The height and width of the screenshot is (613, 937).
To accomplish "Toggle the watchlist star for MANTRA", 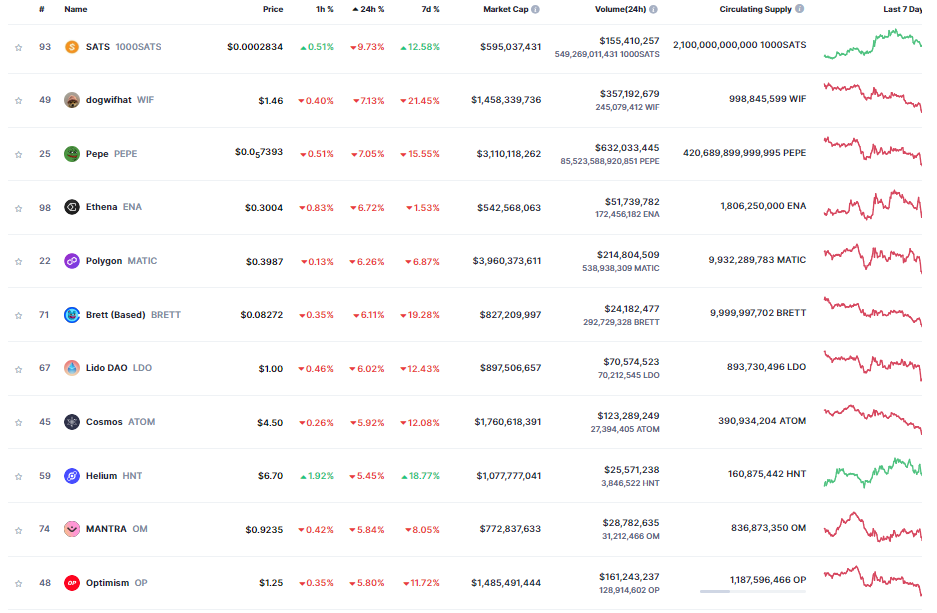I will pos(19,529).
